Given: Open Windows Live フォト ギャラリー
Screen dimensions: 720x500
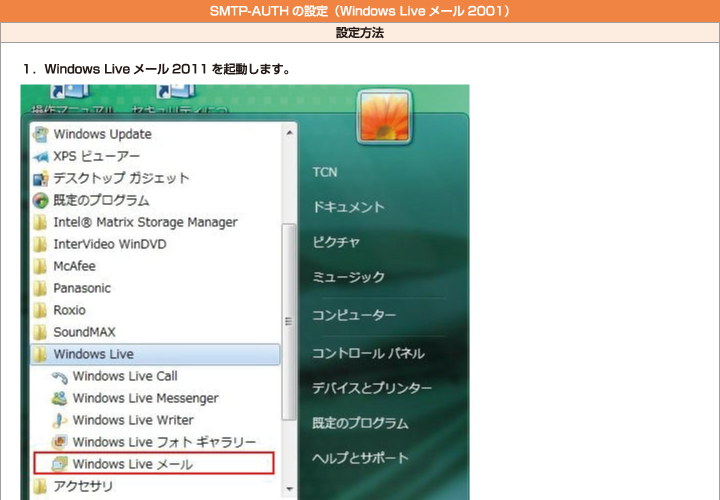Looking at the screenshot, I should tap(153, 442).
